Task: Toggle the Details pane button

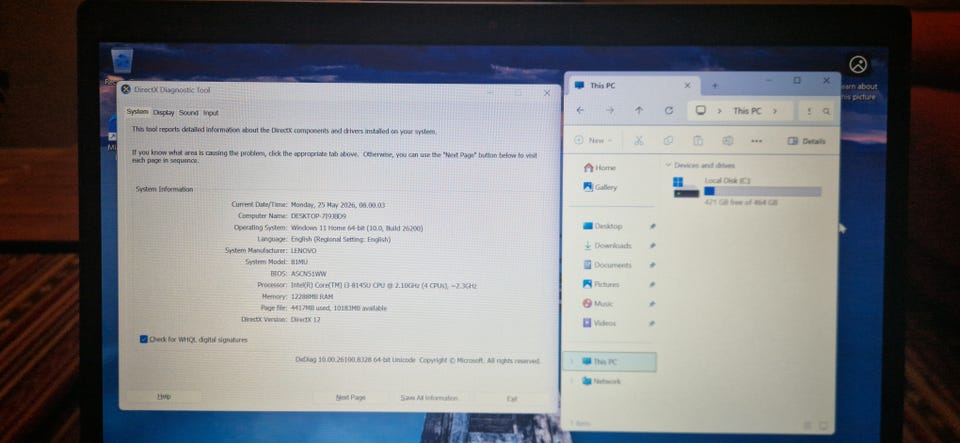Action: point(806,141)
